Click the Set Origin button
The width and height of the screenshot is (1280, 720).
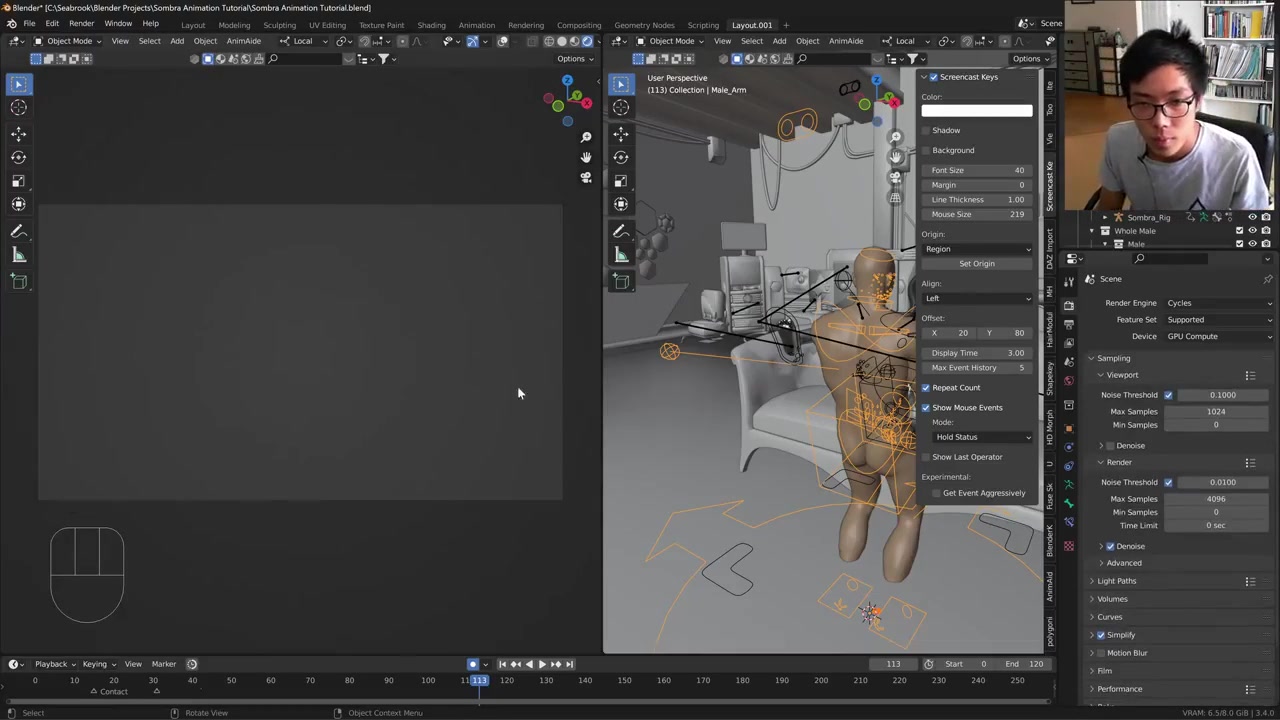(977, 264)
